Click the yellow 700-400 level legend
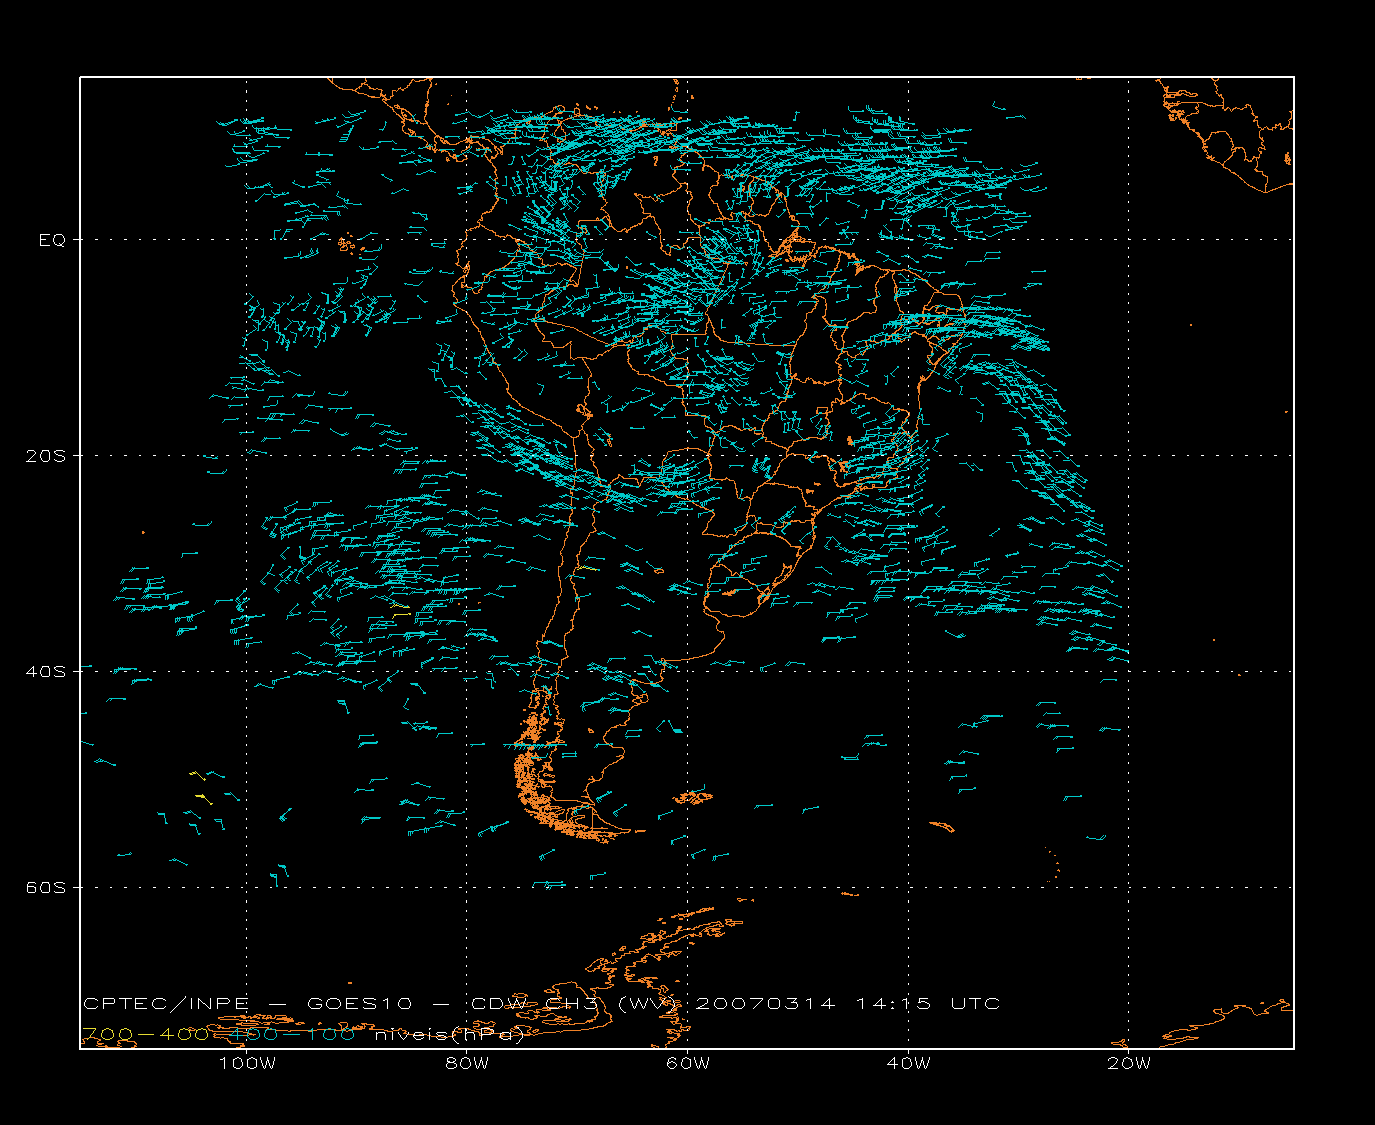Image resolution: width=1375 pixels, height=1125 pixels. 145,1034
